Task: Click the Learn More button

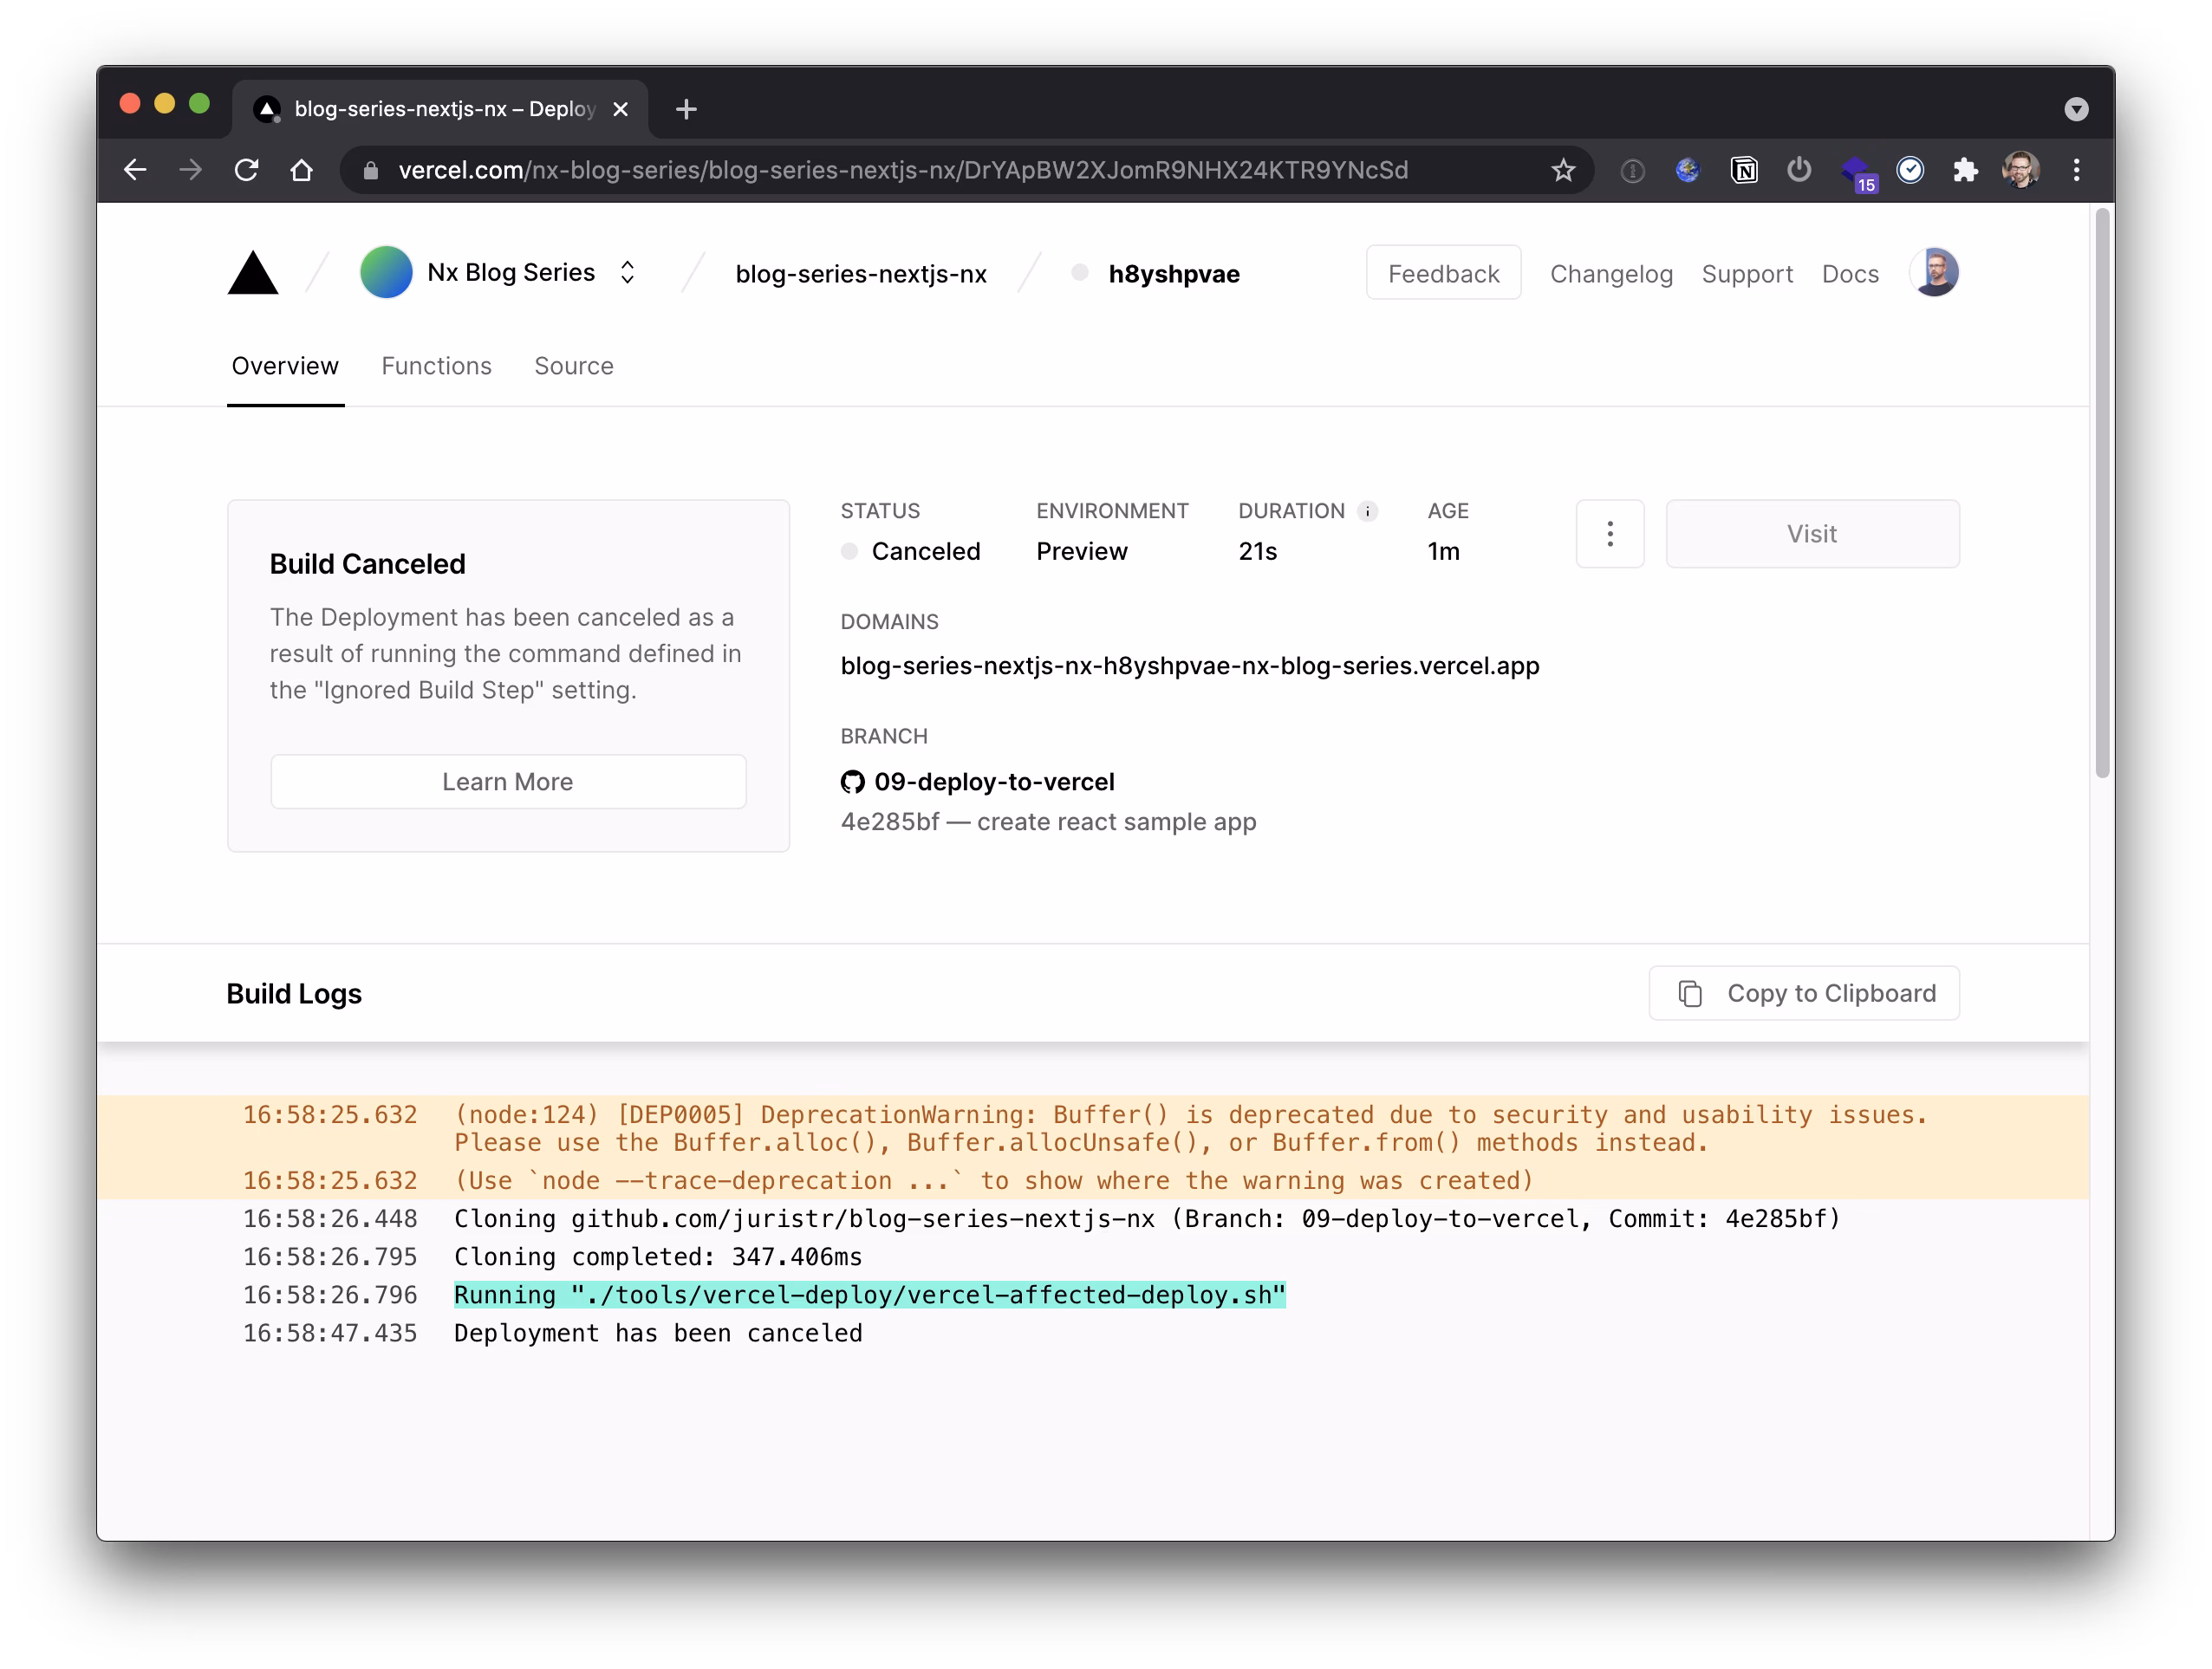Action: point(508,782)
